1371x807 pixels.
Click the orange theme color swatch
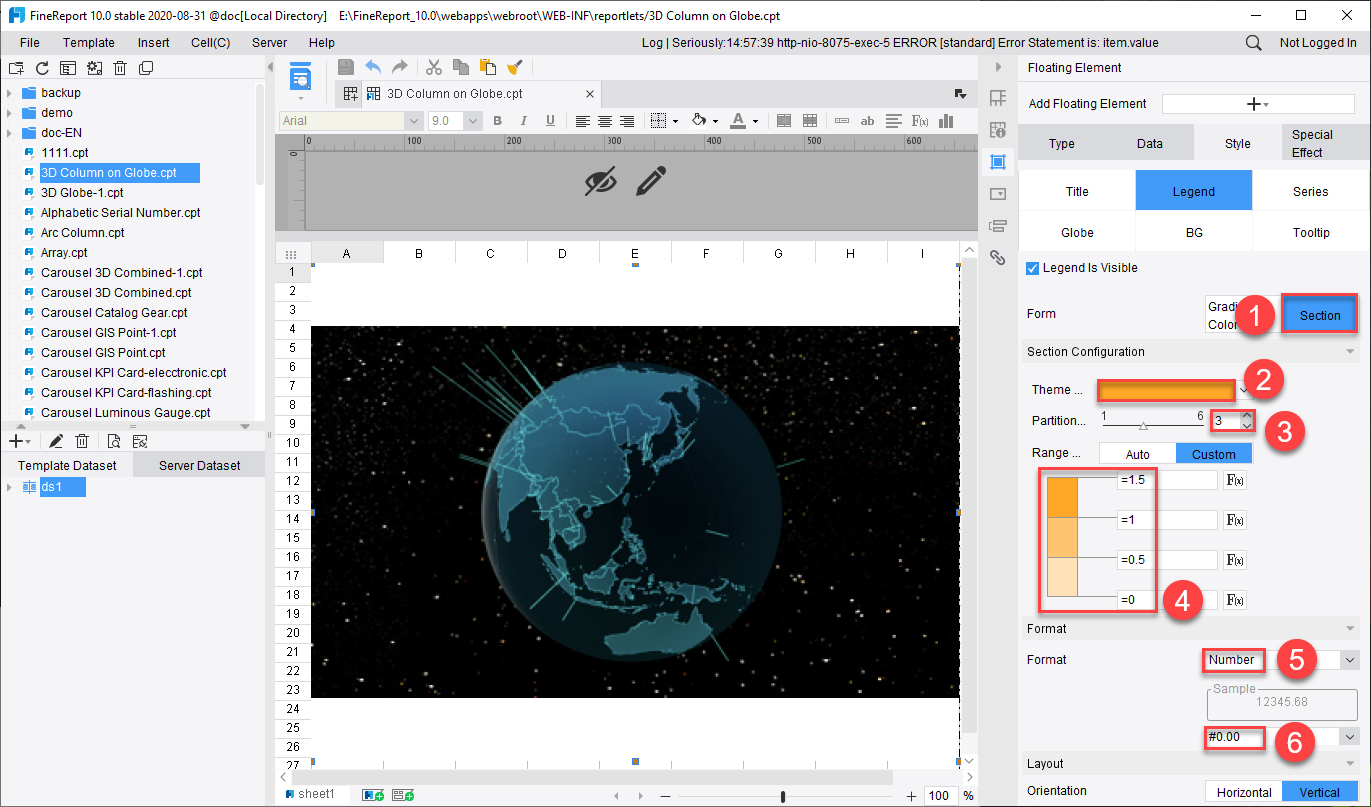[1166, 390]
